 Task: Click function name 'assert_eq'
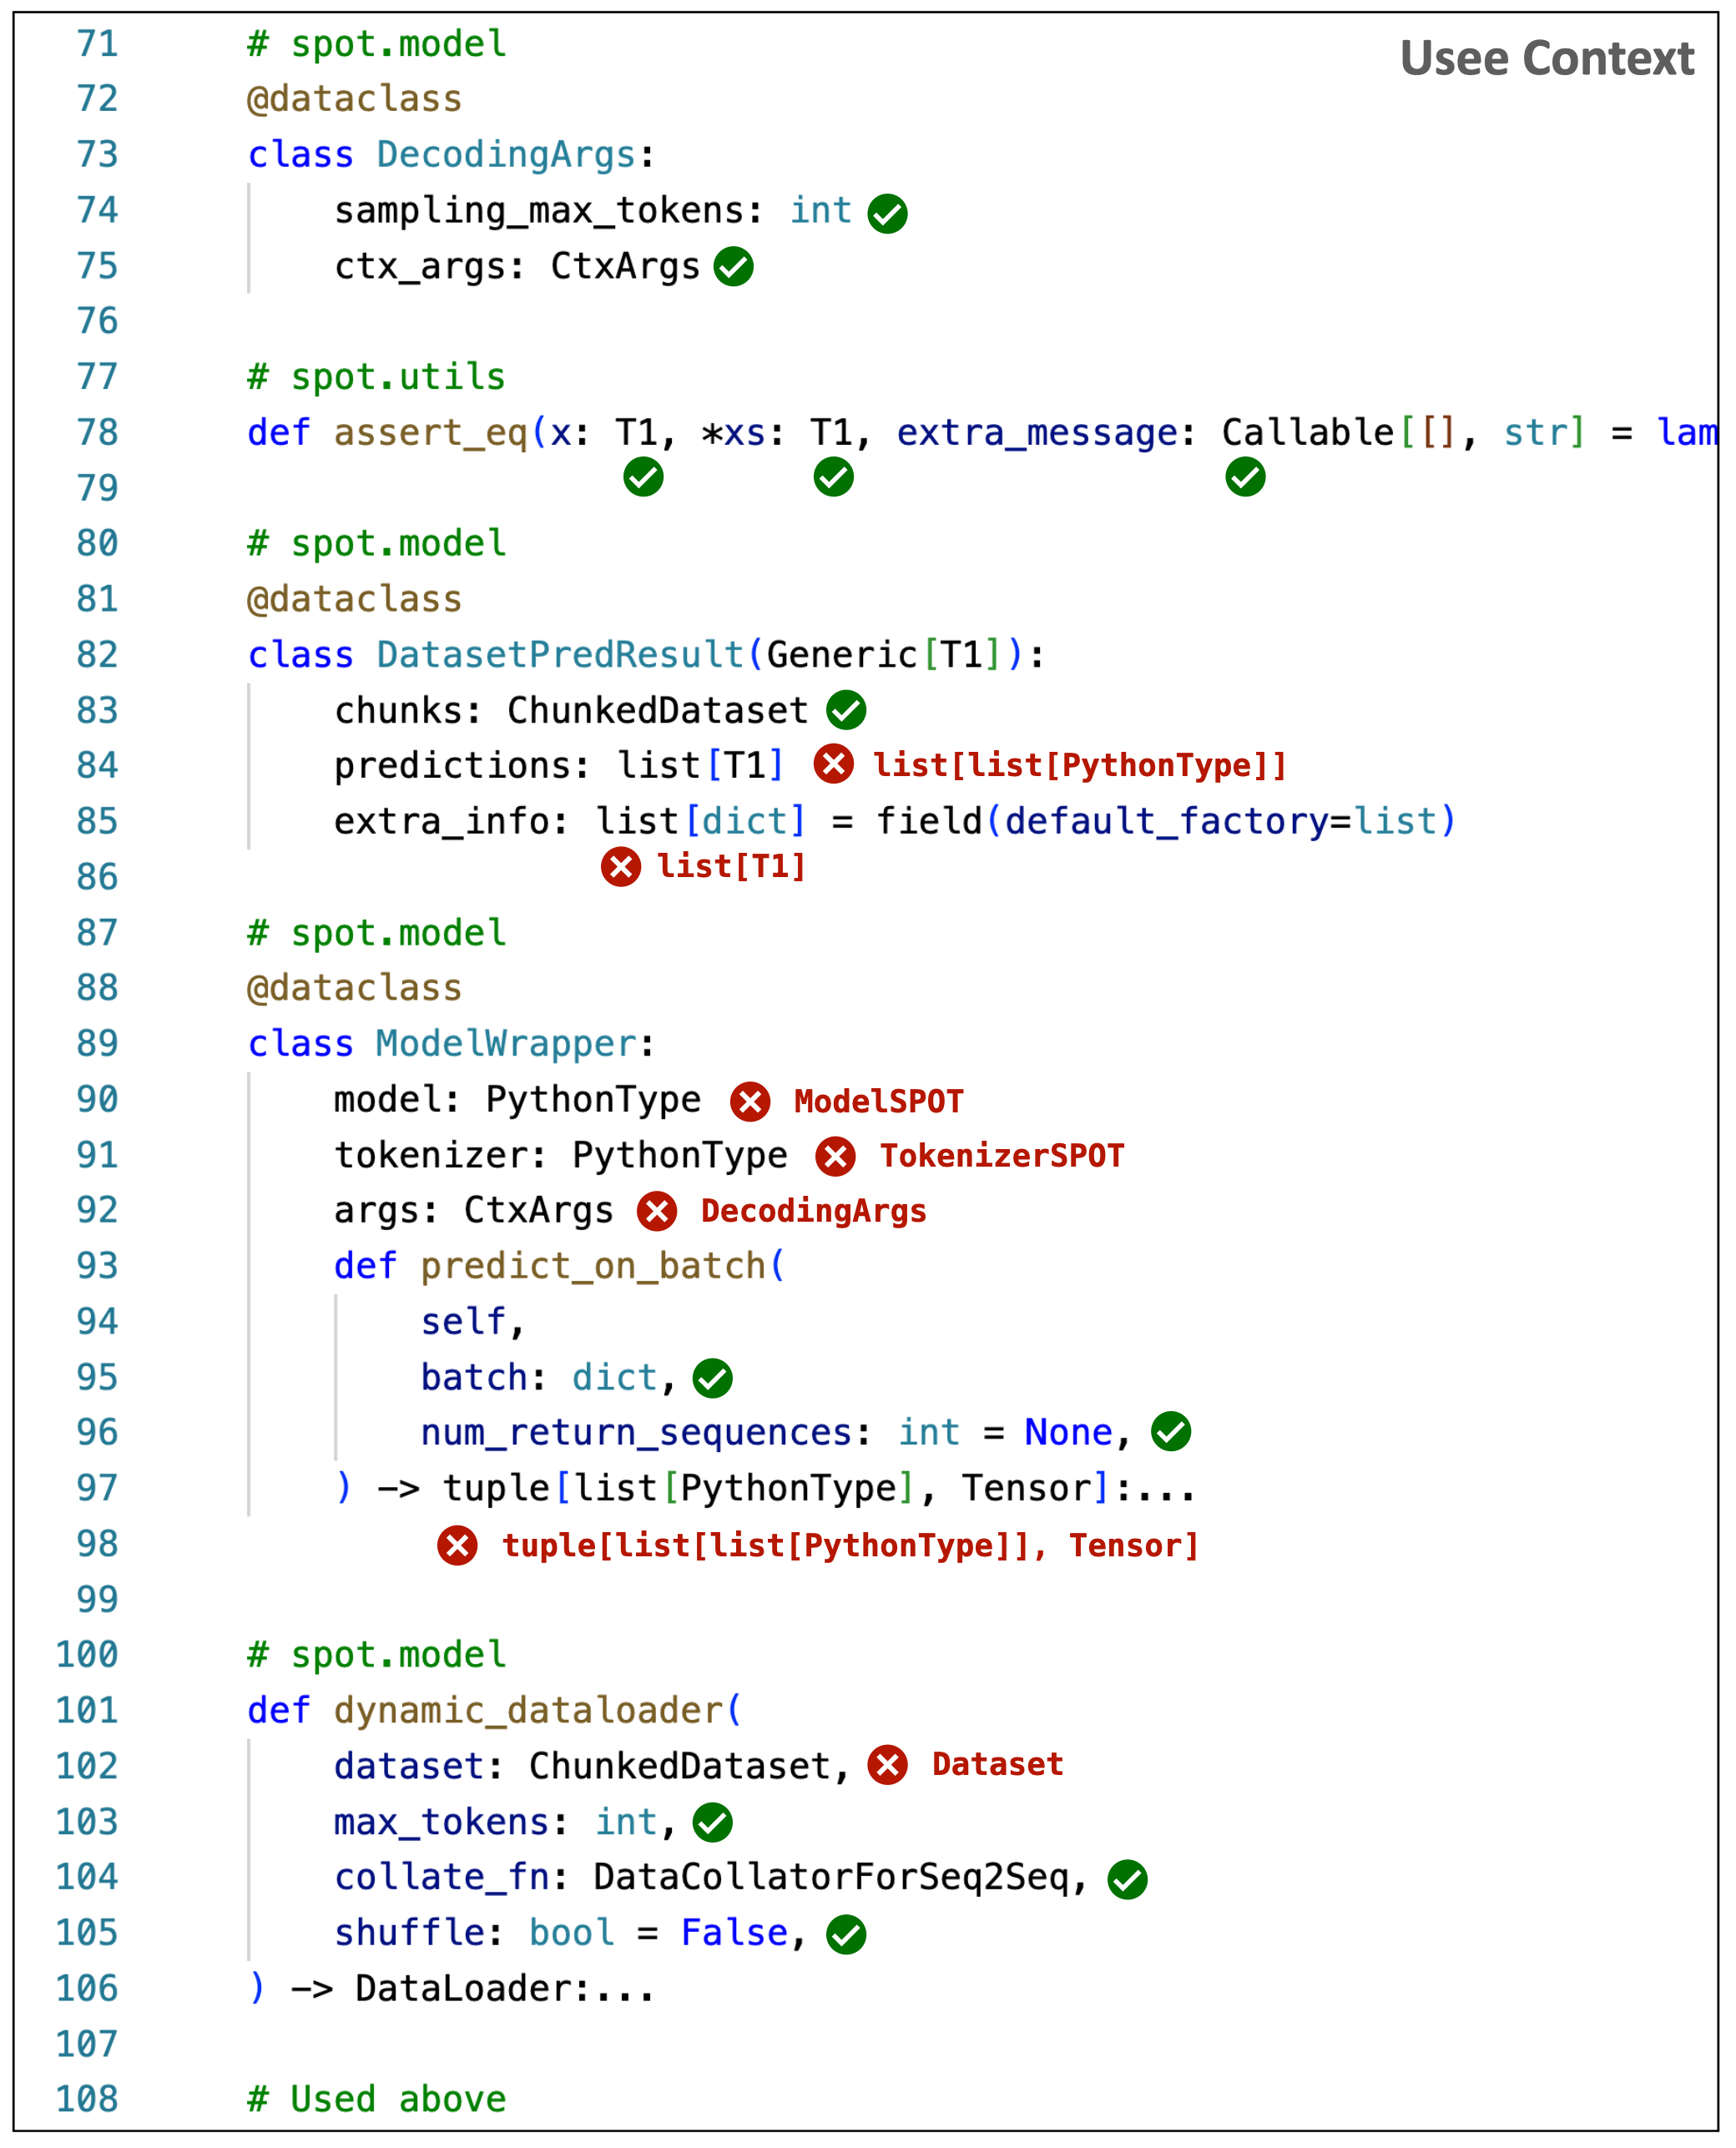pyautogui.click(x=430, y=433)
